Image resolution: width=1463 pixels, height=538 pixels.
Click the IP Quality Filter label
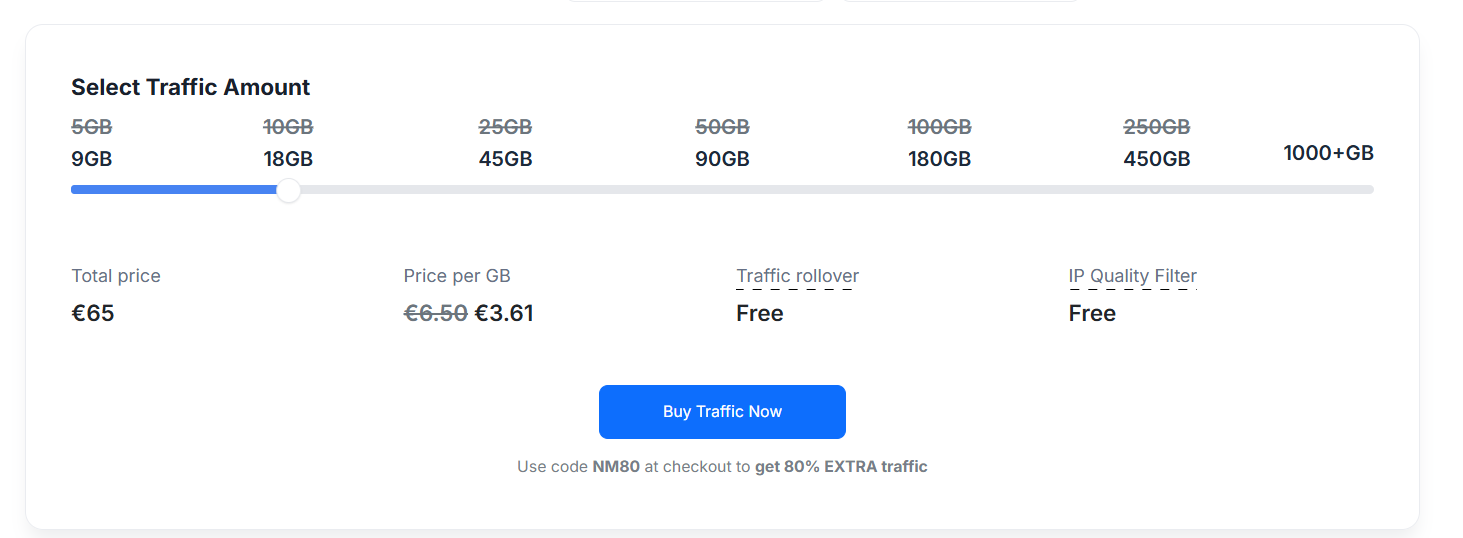1132,276
